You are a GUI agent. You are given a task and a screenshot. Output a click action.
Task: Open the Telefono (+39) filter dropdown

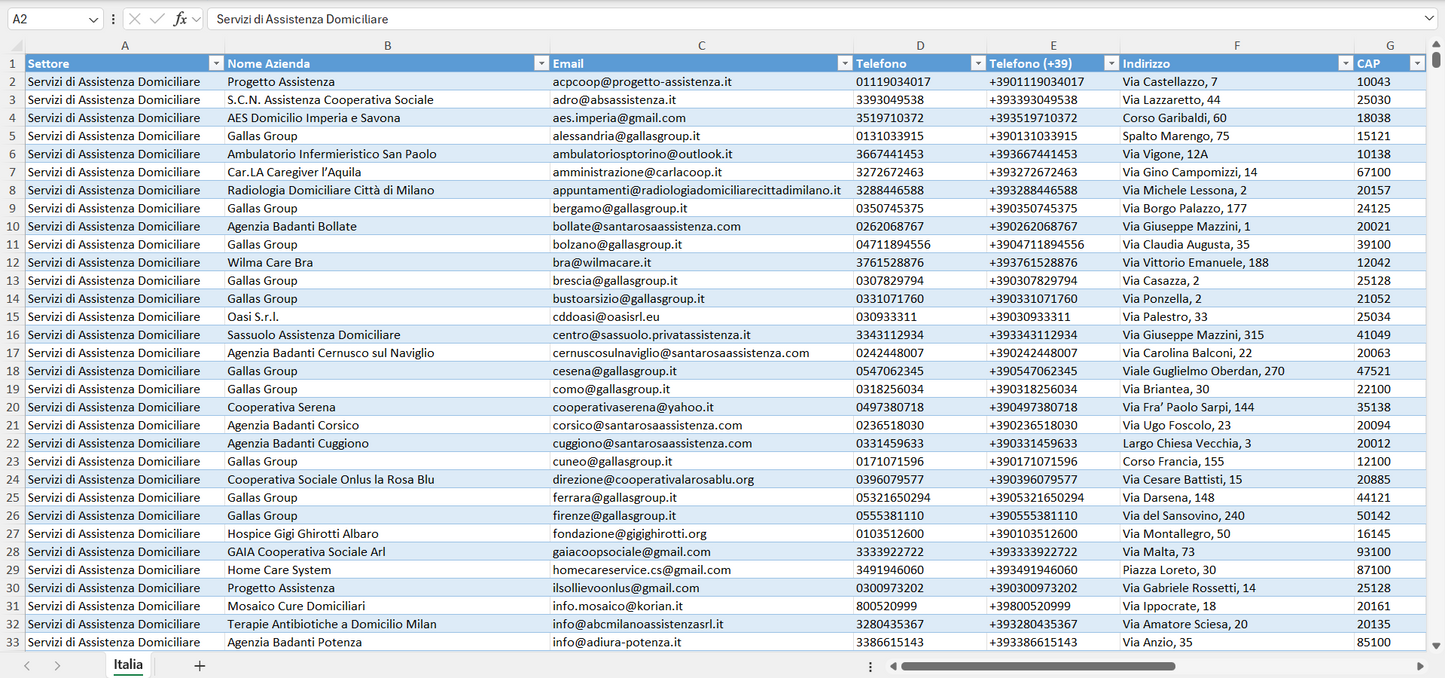1111,64
